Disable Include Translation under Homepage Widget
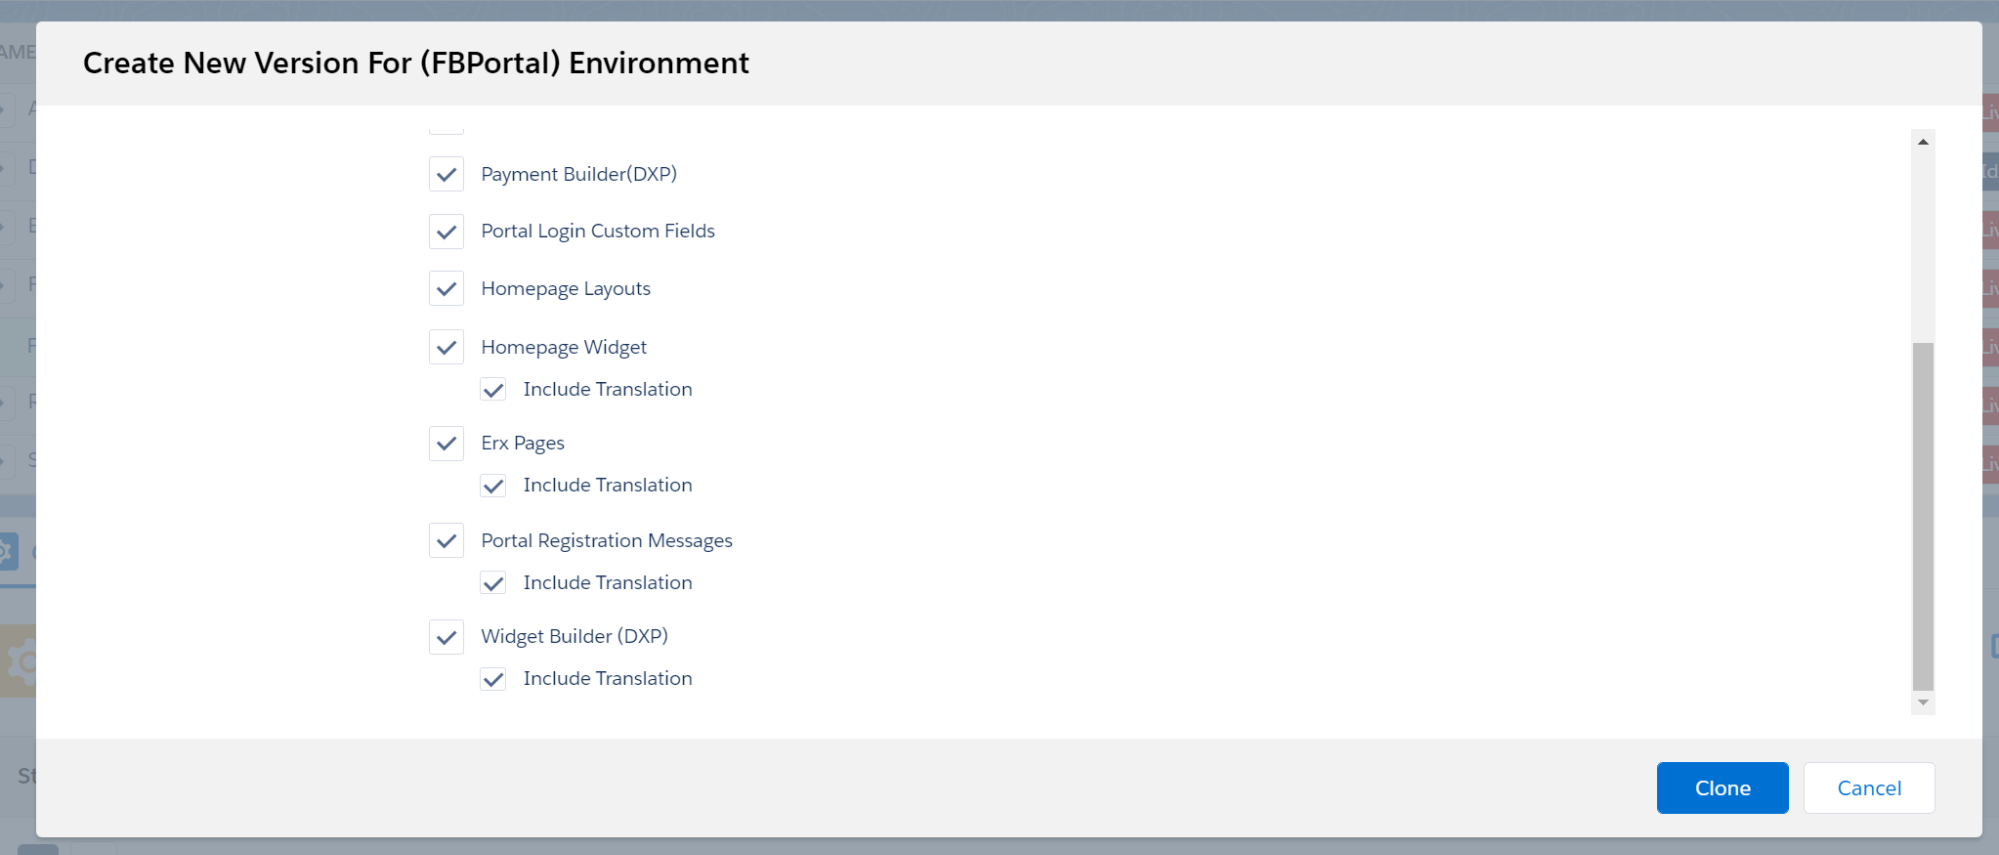Image resolution: width=1999 pixels, height=855 pixels. click(493, 390)
